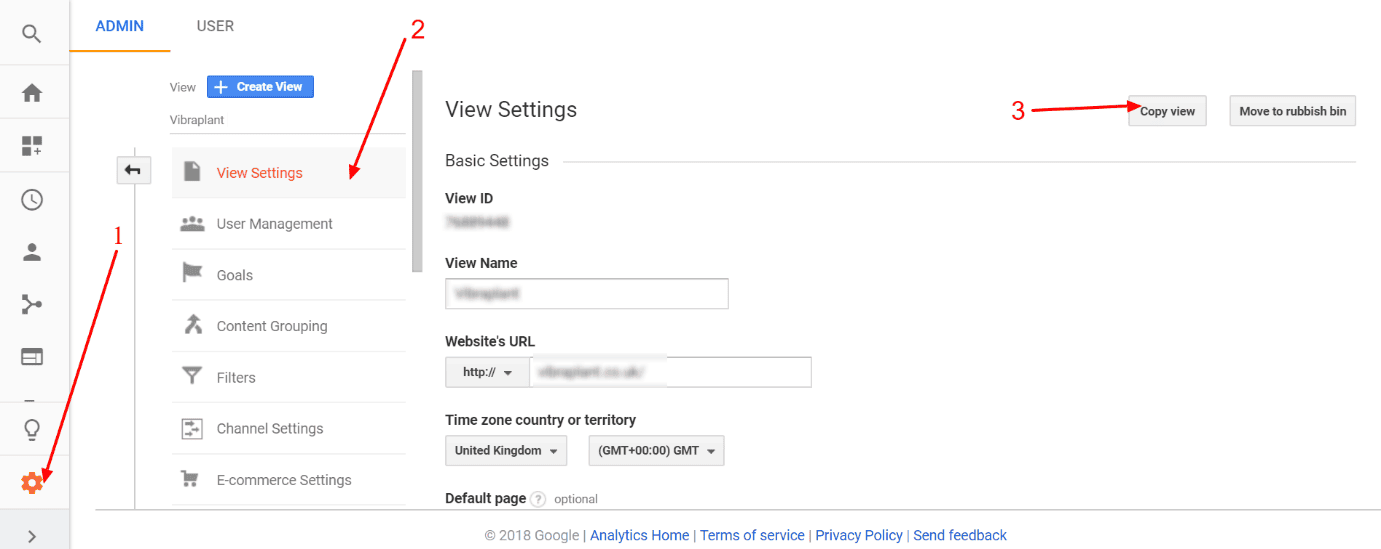Open the Privacy Policy footer link
This screenshot has height=549, width=1381.
point(859,535)
